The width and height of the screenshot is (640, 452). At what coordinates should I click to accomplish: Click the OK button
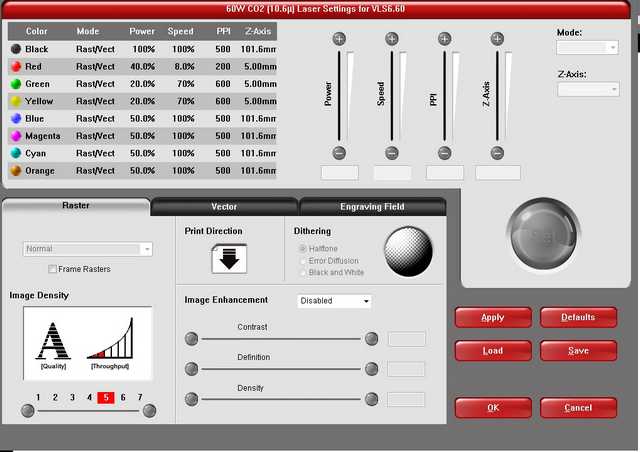493,408
